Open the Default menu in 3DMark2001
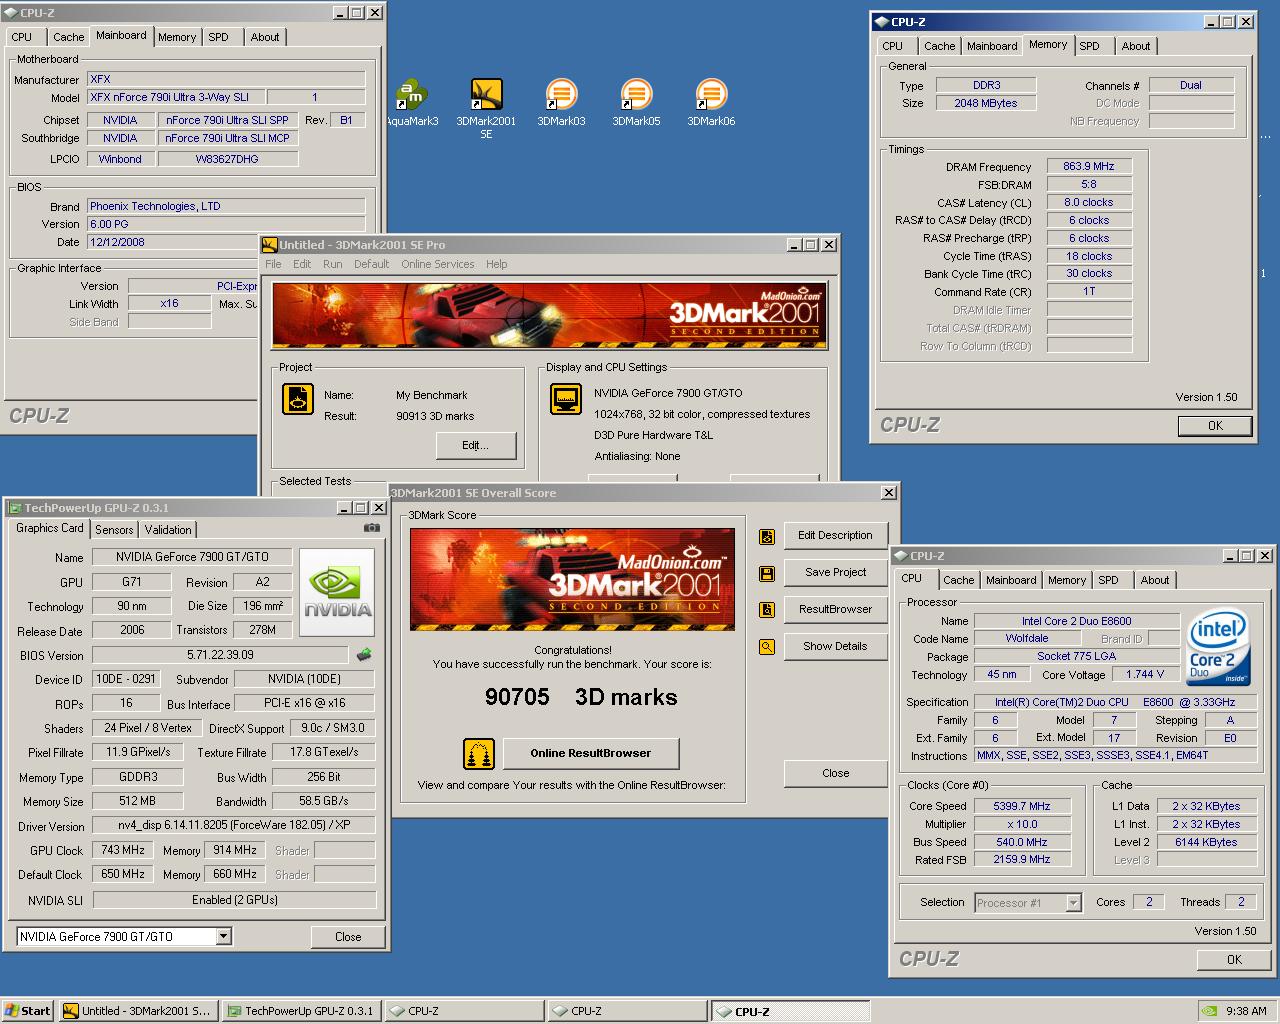The width and height of the screenshot is (1280, 1024). pos(371,264)
